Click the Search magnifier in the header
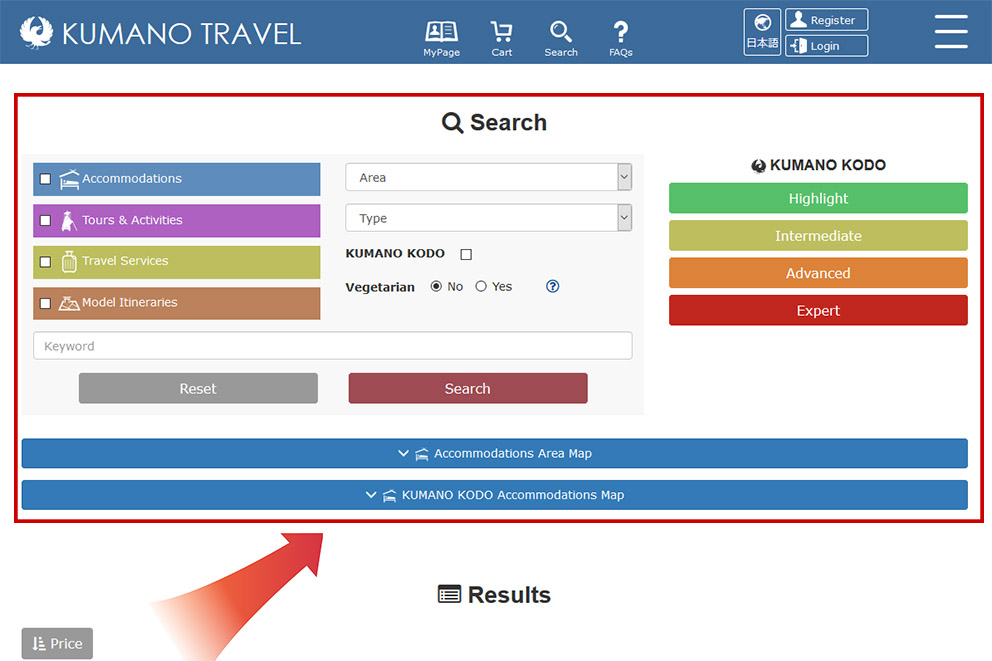This screenshot has height=661, width=992. click(x=561, y=39)
